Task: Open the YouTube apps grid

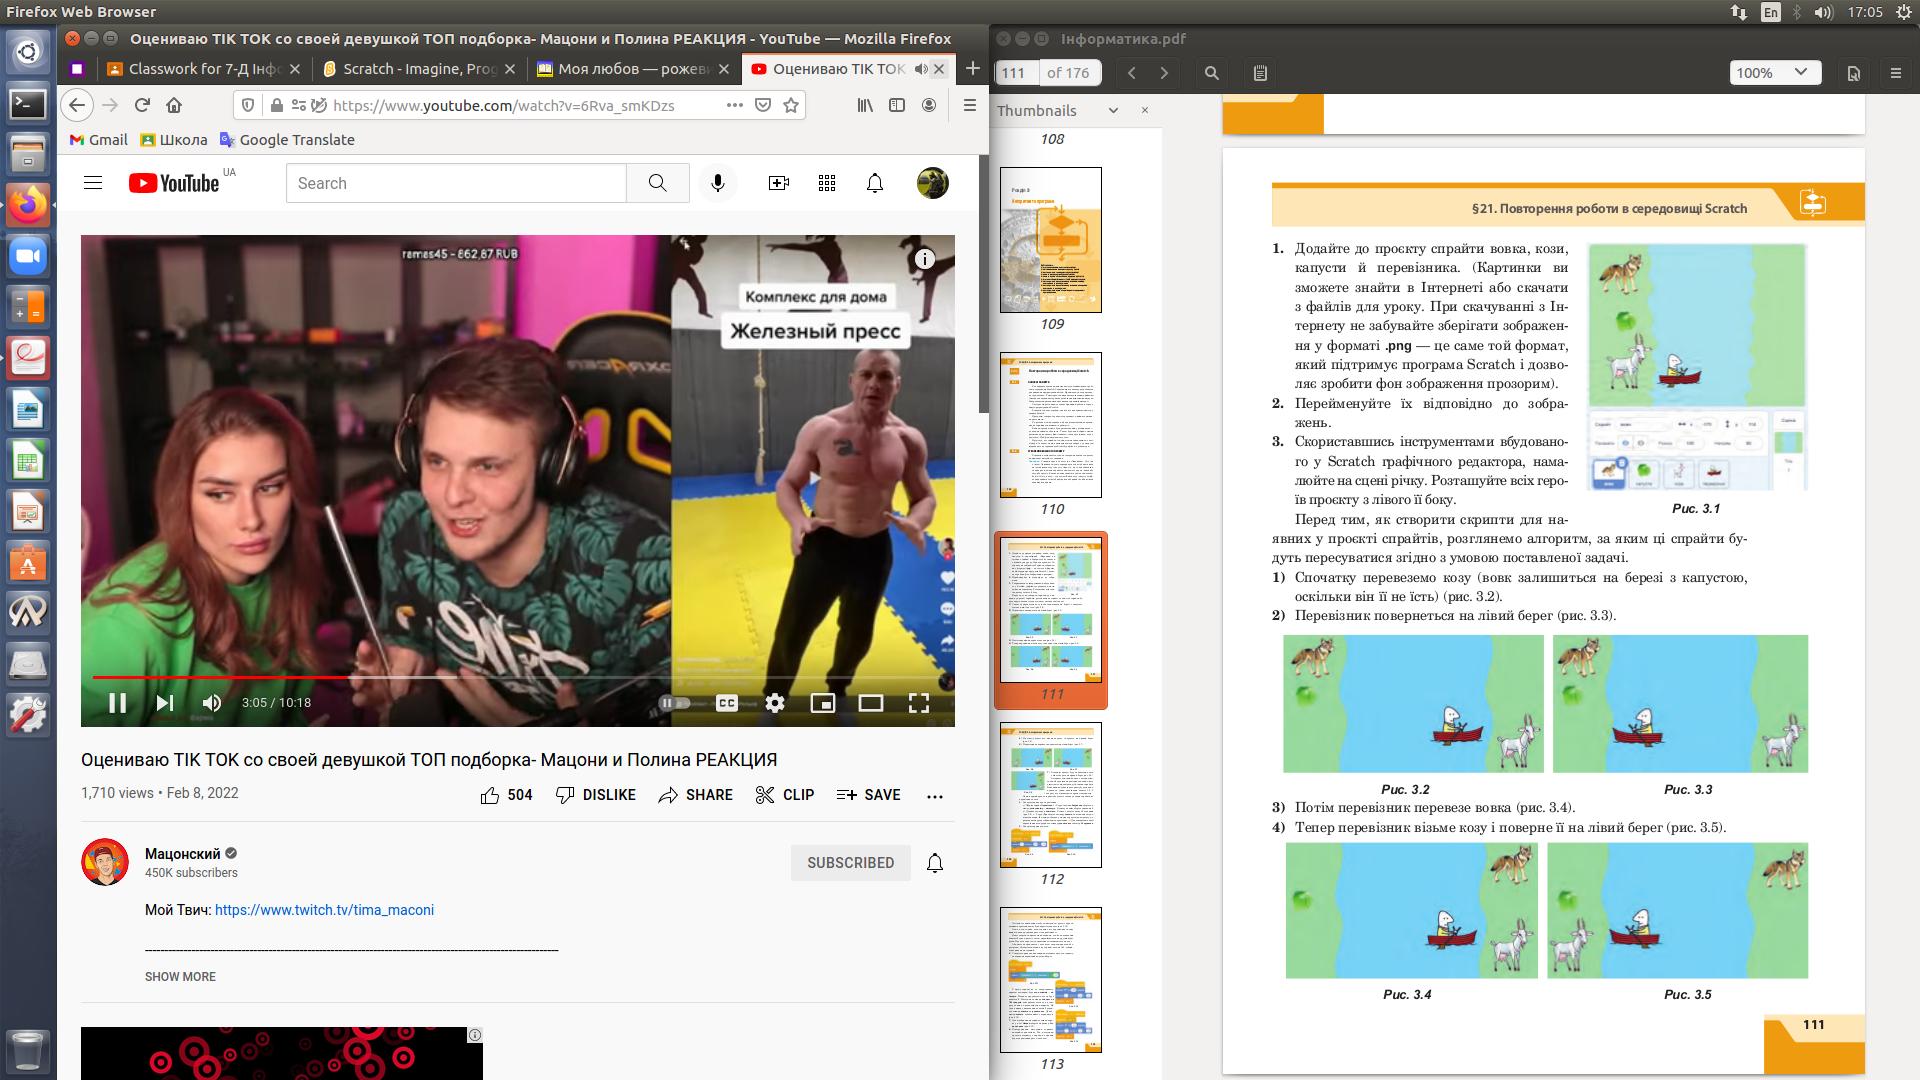Action: [x=826, y=183]
